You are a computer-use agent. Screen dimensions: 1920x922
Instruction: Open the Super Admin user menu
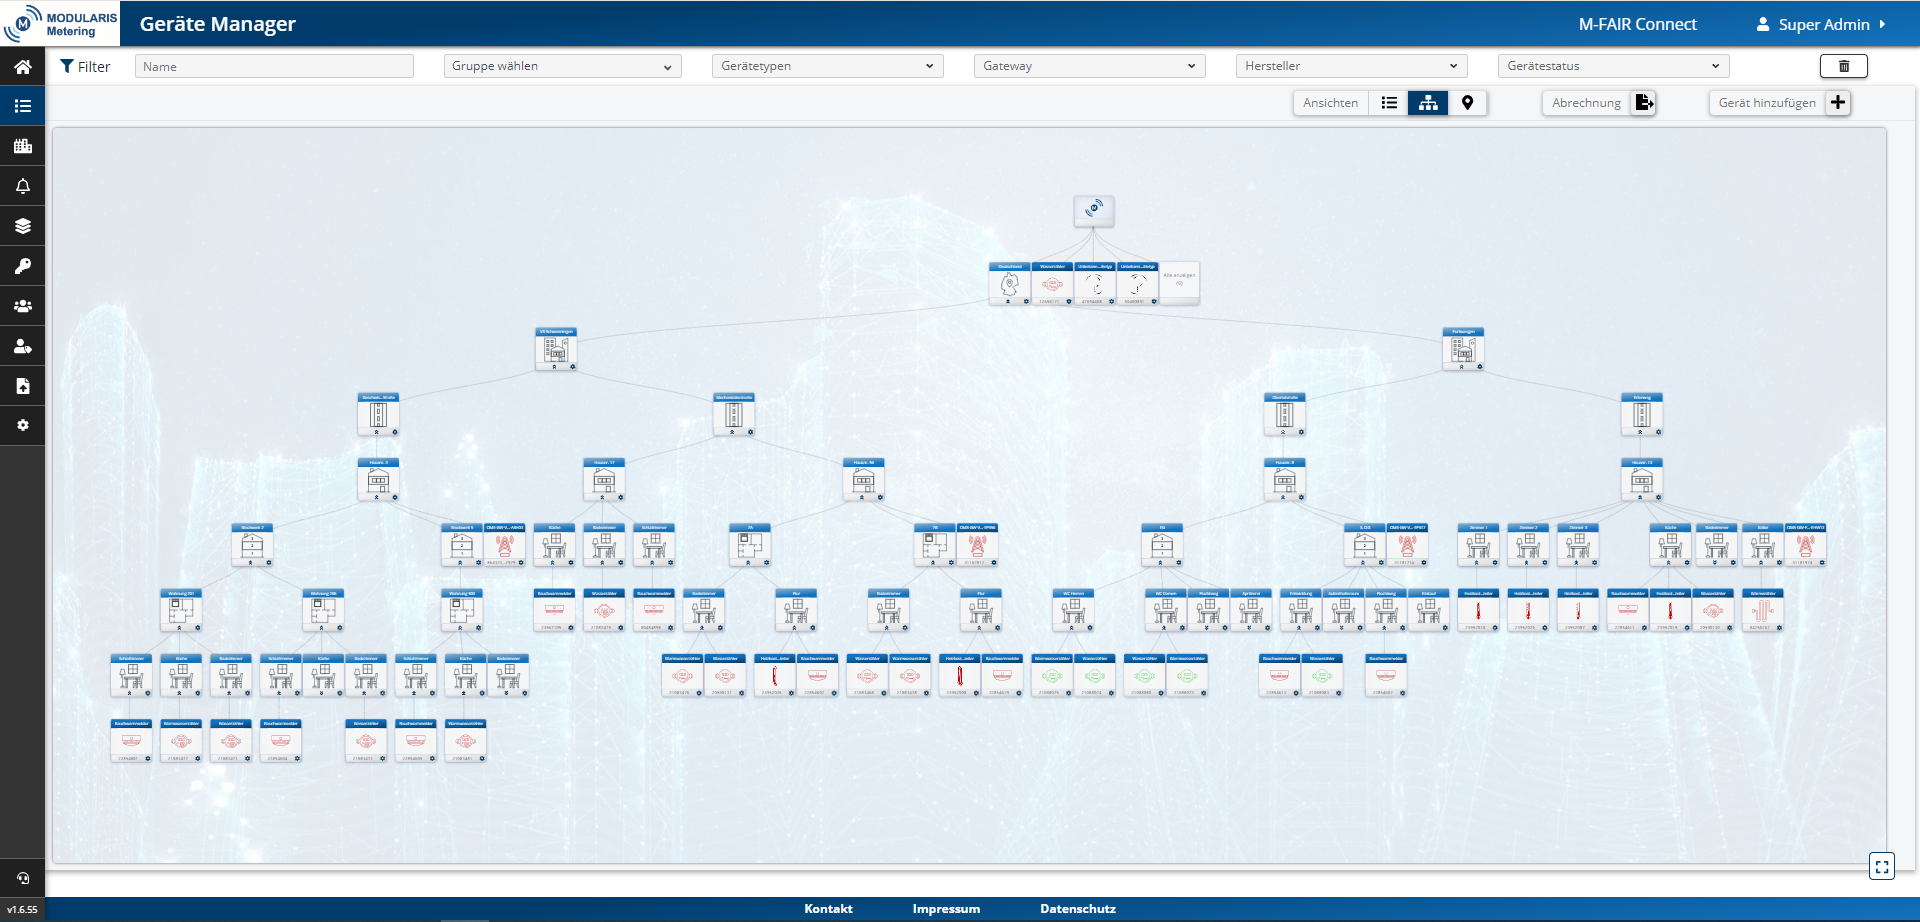(1821, 24)
